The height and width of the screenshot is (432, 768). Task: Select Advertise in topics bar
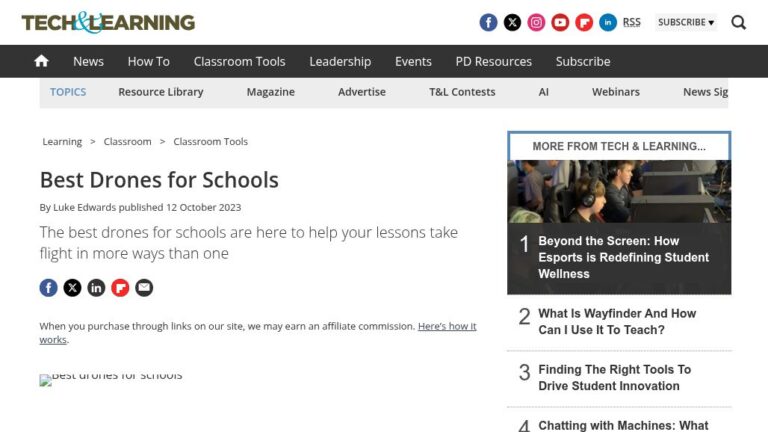(362, 92)
